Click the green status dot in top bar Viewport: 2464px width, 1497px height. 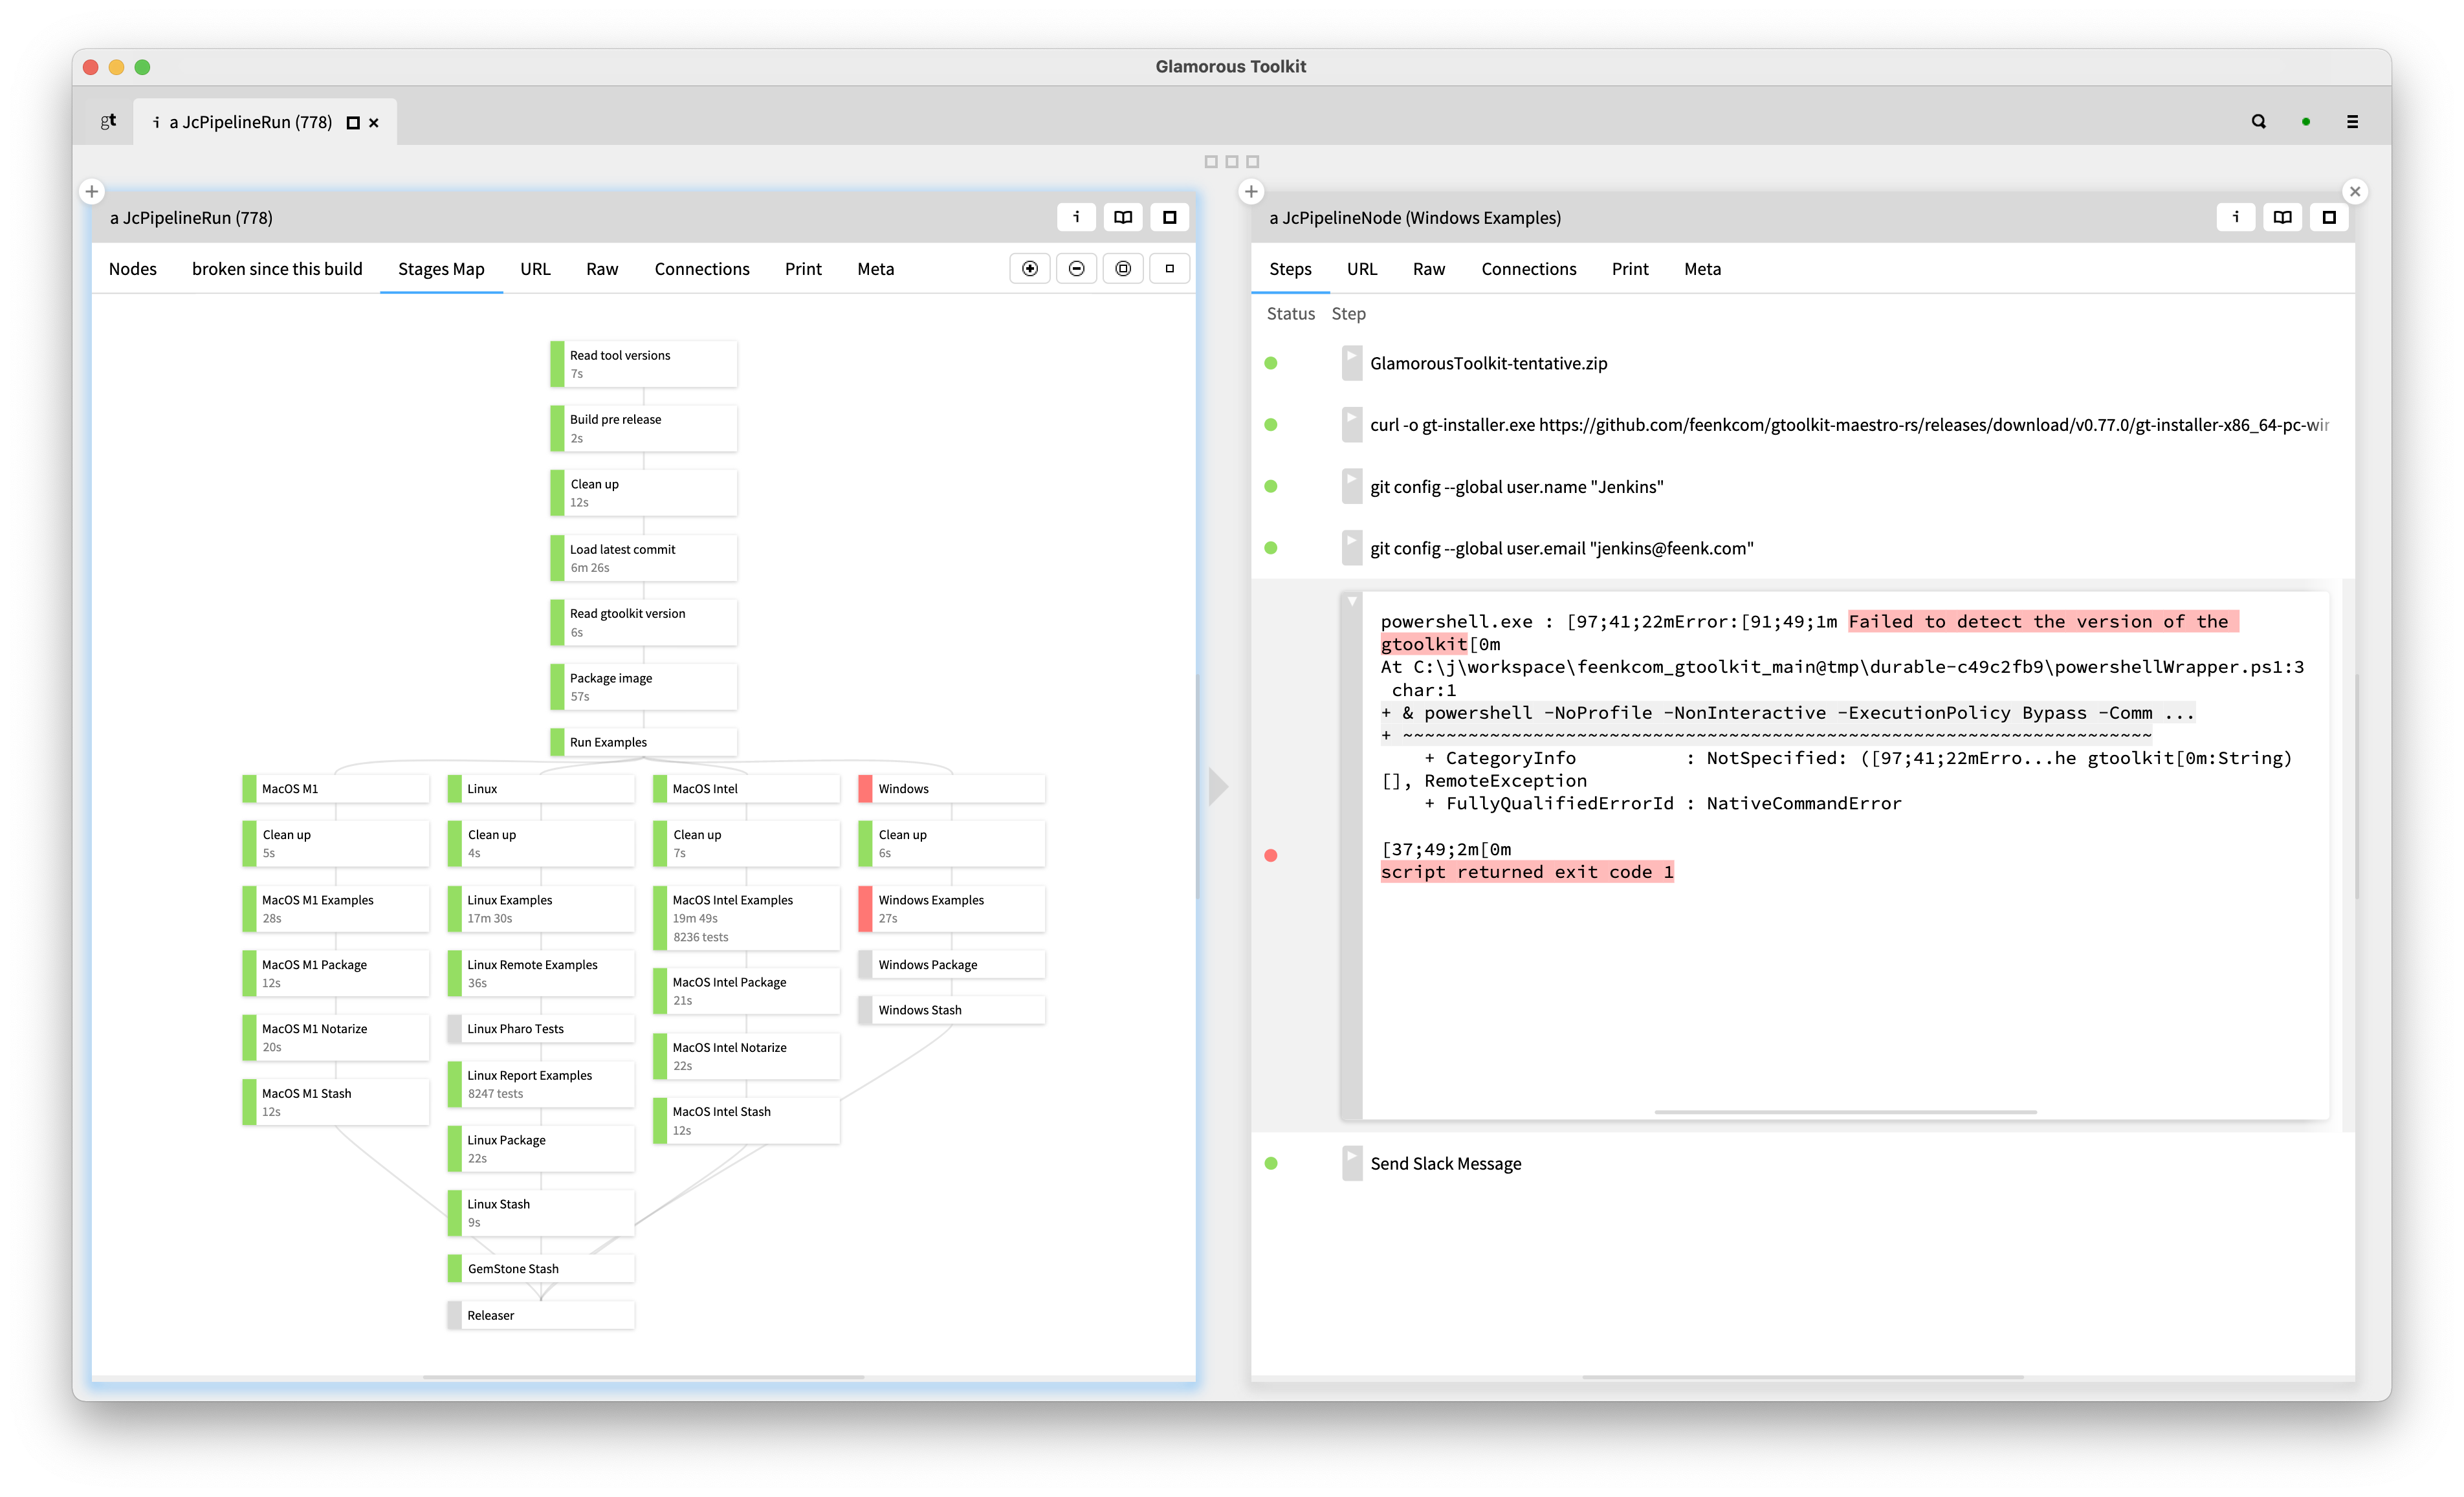click(x=2305, y=122)
